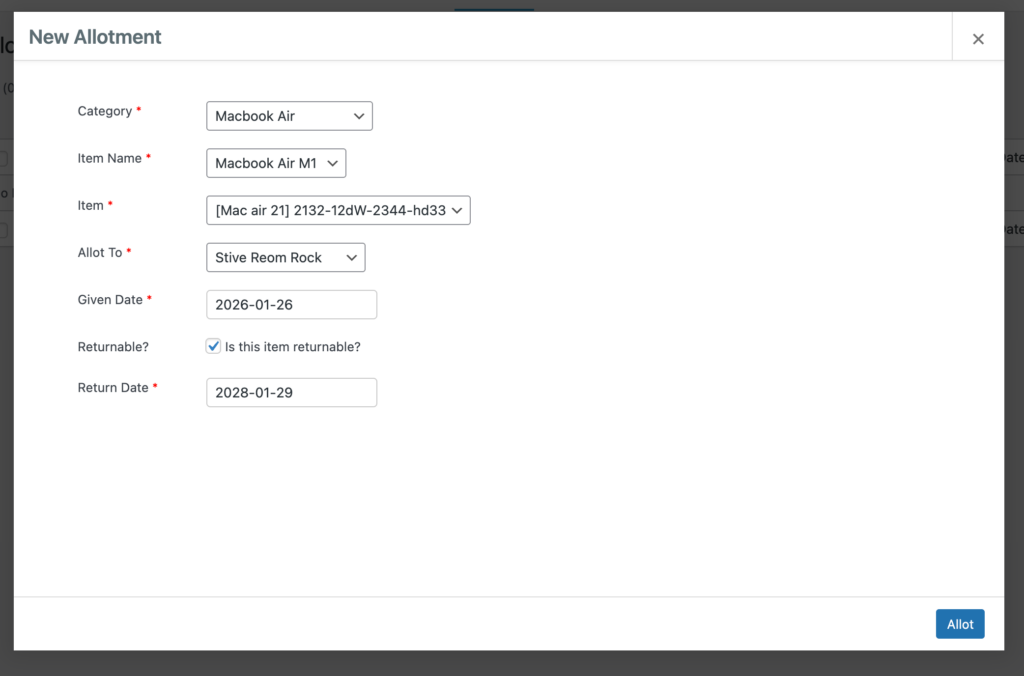1024x676 pixels.
Task: Click the chevron arrow on Item Name dropdown
Action: (x=332, y=163)
